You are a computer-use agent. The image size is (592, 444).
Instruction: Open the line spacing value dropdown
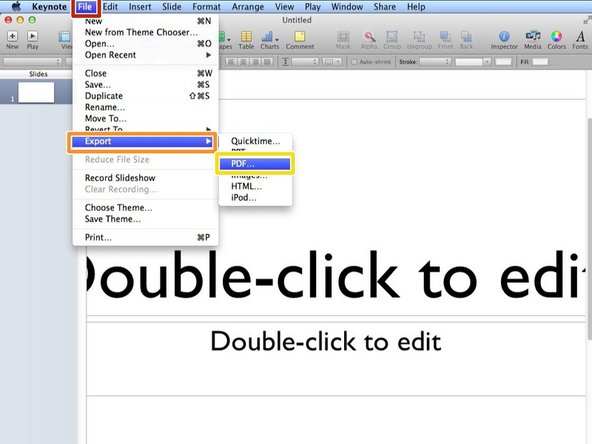coord(305,62)
